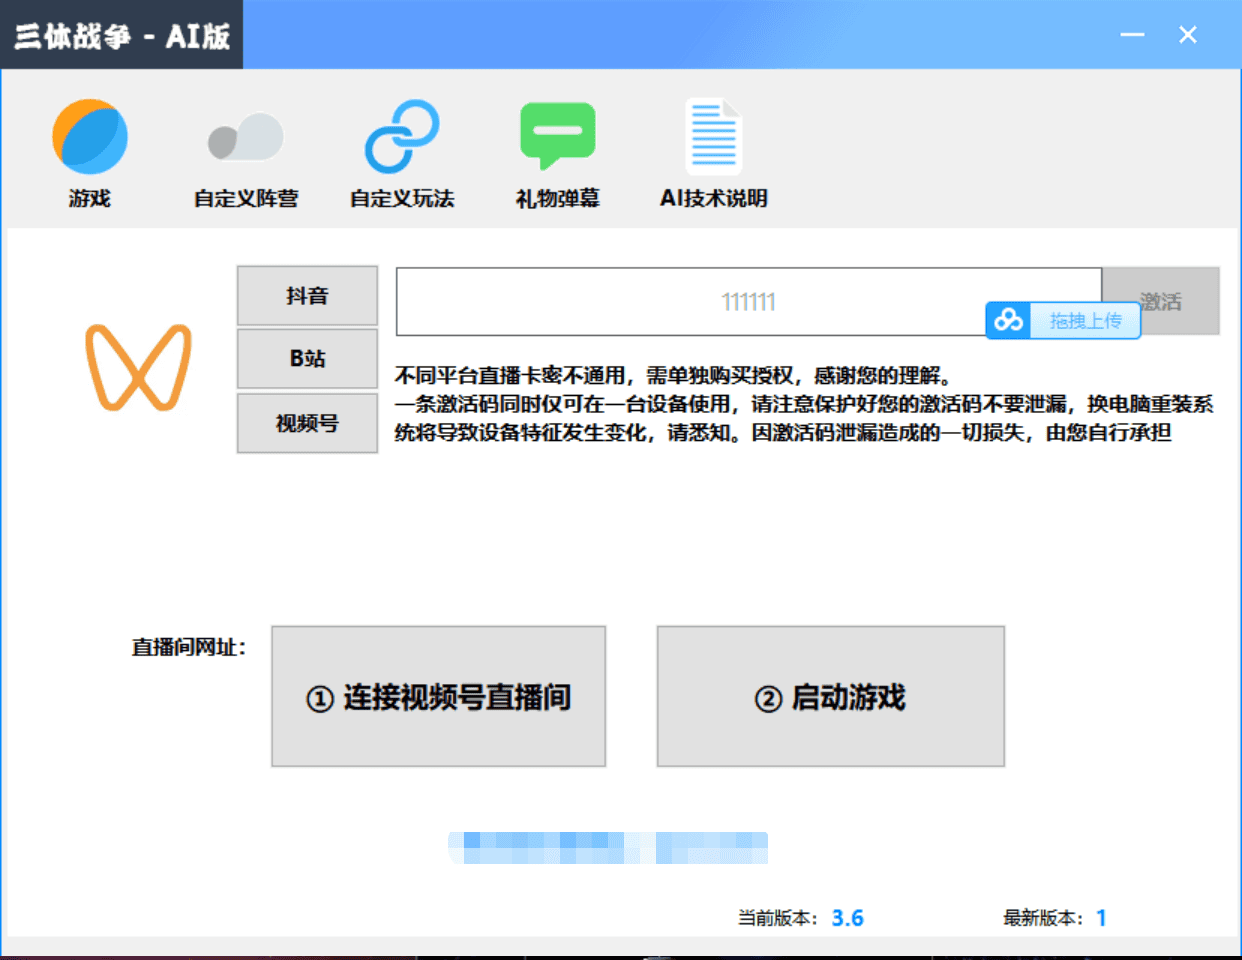This screenshot has height=960, width=1242.
Task: Open the 礼物弹幕 gift chat bubble icon
Action: [557, 135]
